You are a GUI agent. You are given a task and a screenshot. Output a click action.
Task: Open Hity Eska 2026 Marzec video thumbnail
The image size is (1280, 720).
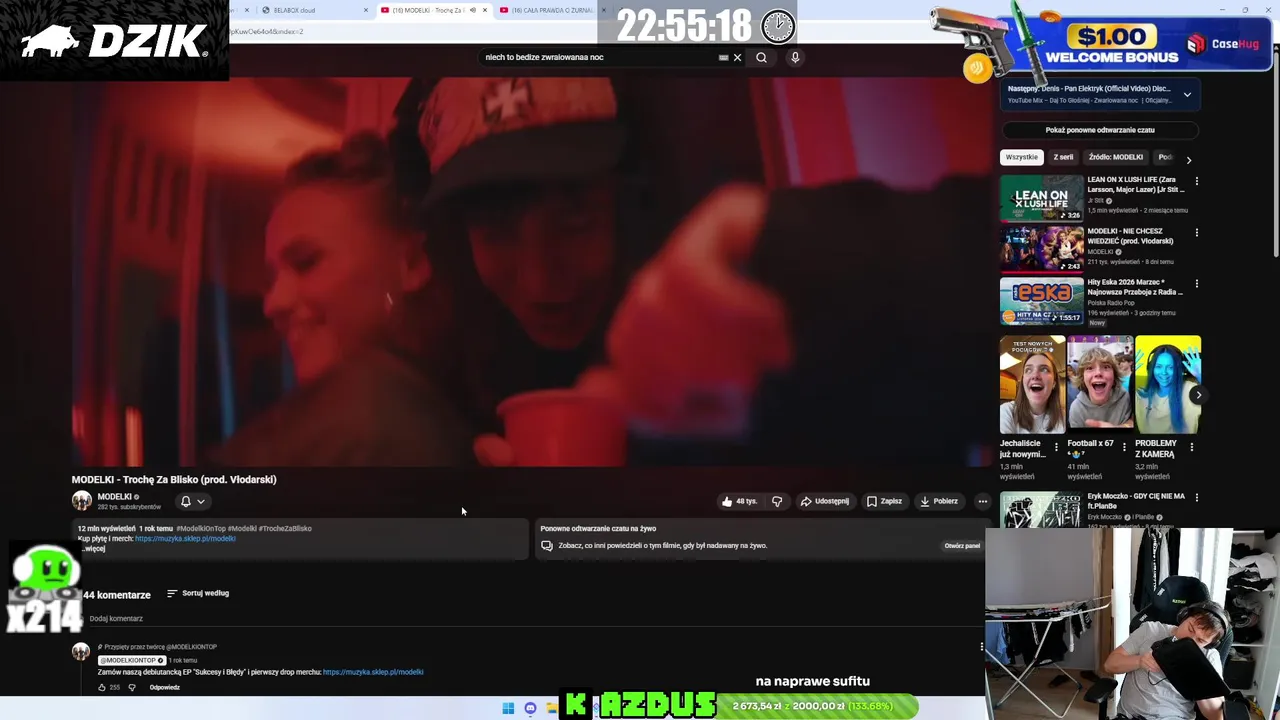(1042, 300)
